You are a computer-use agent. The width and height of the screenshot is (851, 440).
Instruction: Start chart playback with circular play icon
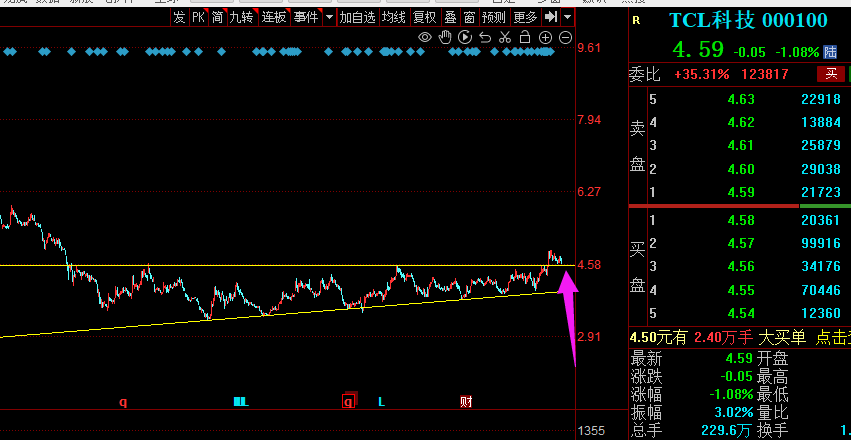pos(465,37)
